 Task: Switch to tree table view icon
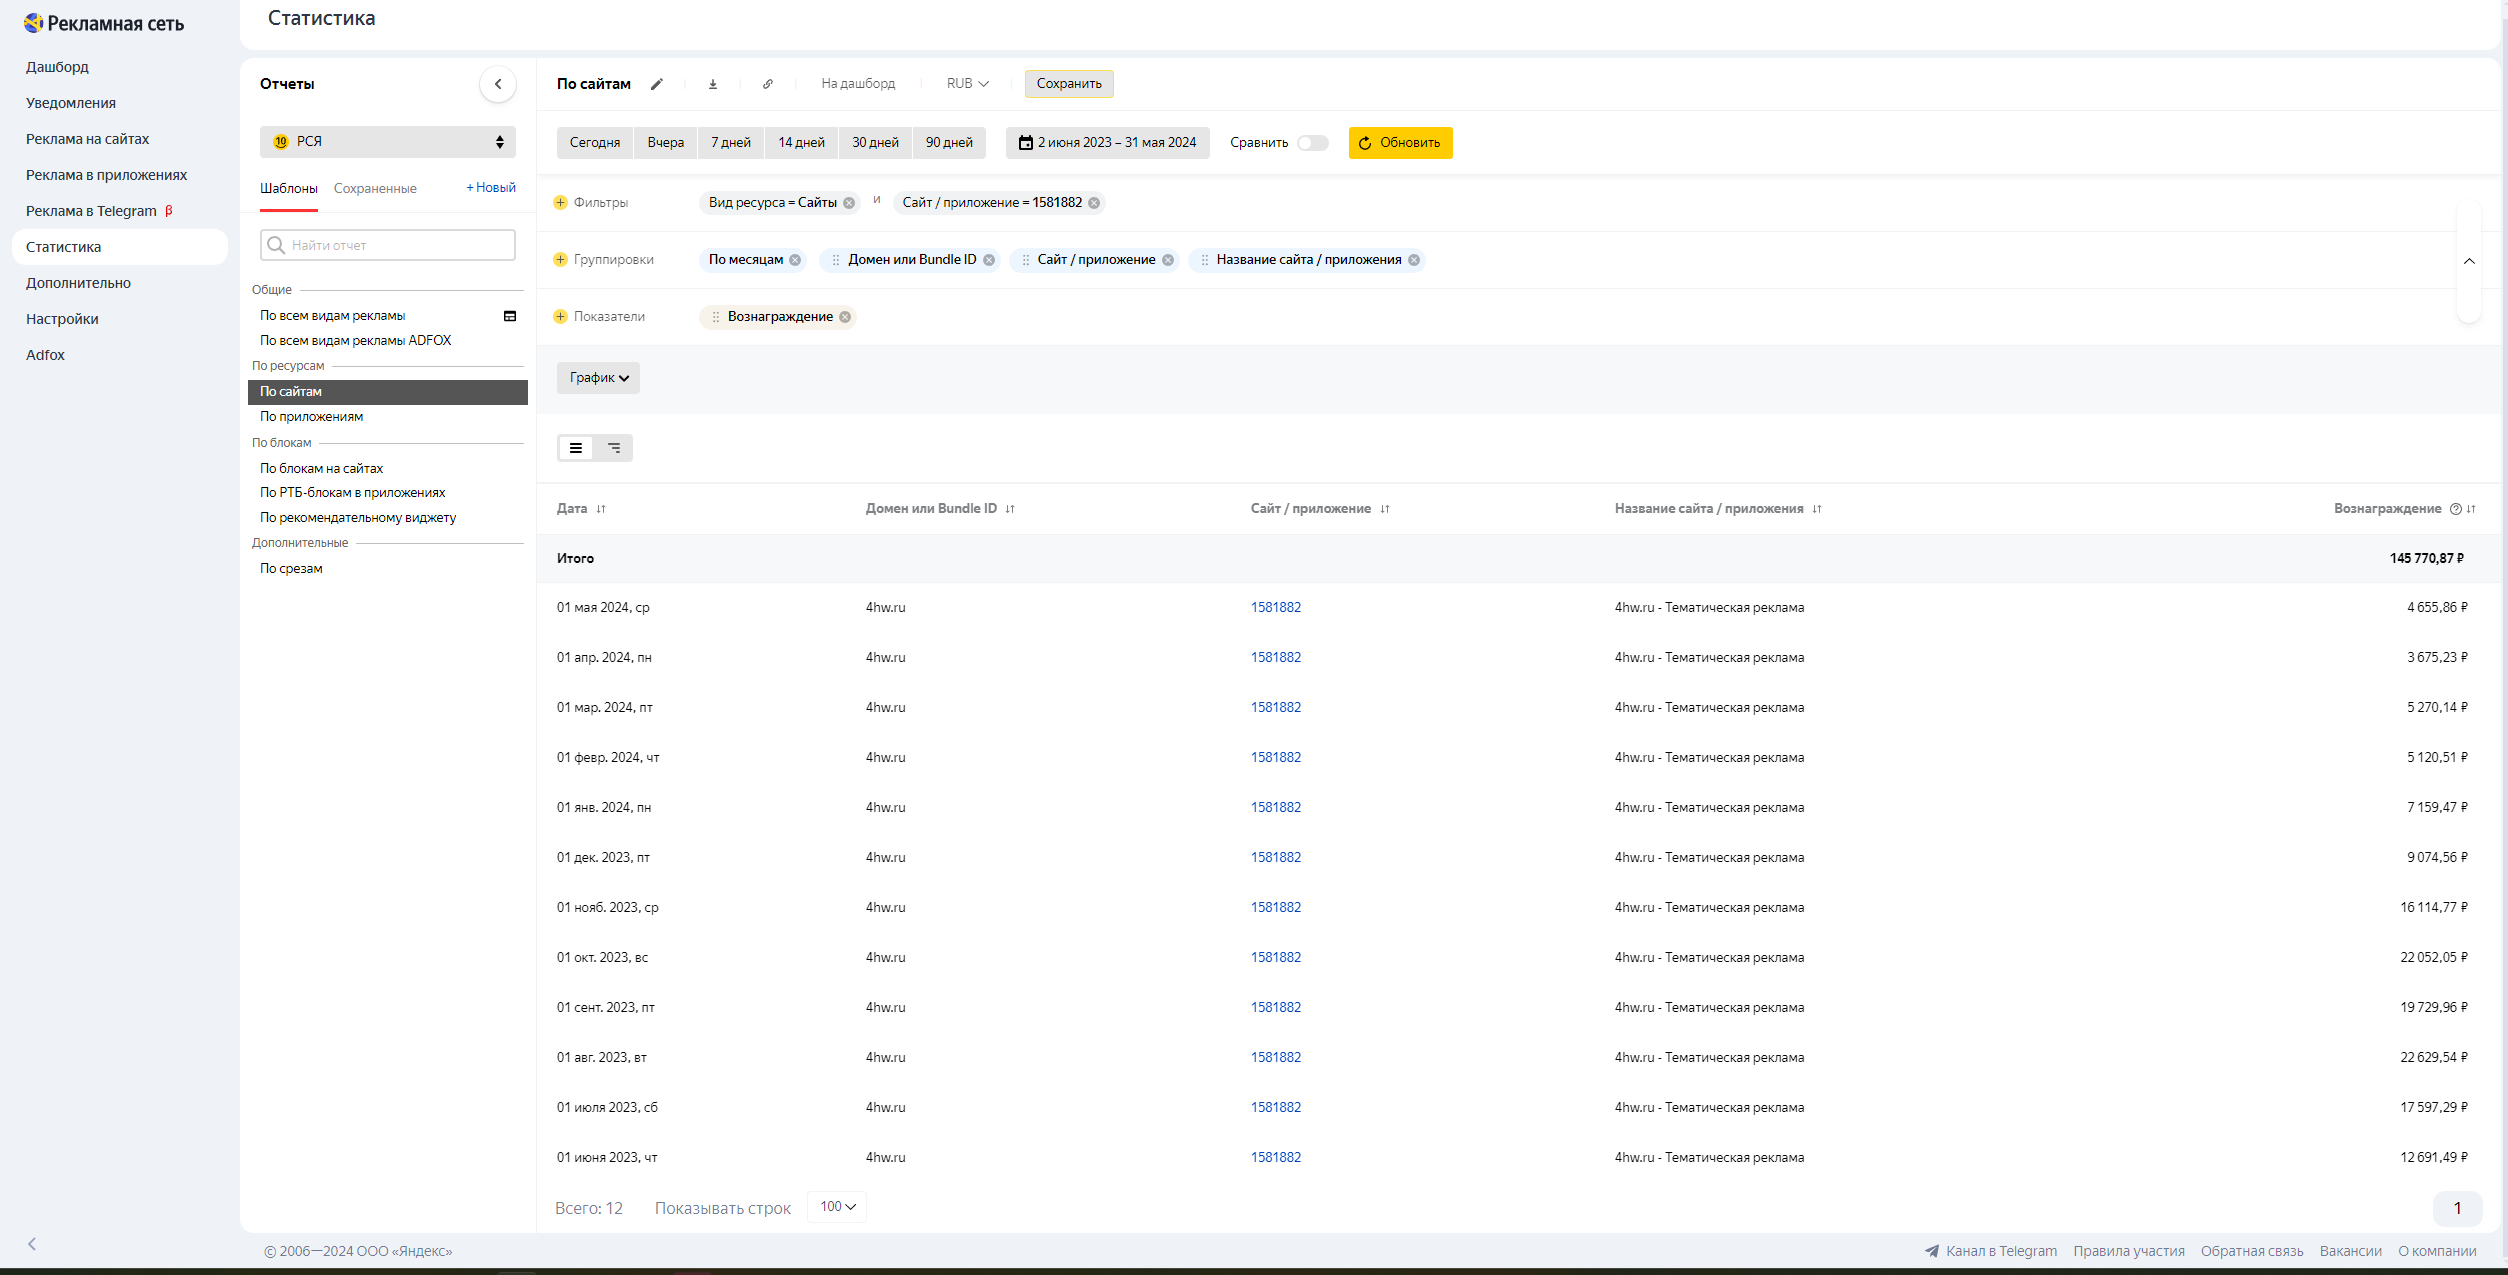point(614,448)
